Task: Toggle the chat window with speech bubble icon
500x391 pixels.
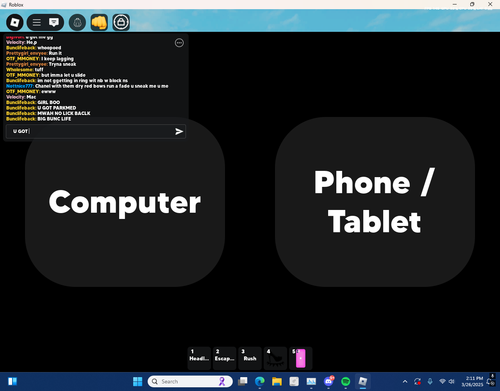Action: tap(54, 22)
